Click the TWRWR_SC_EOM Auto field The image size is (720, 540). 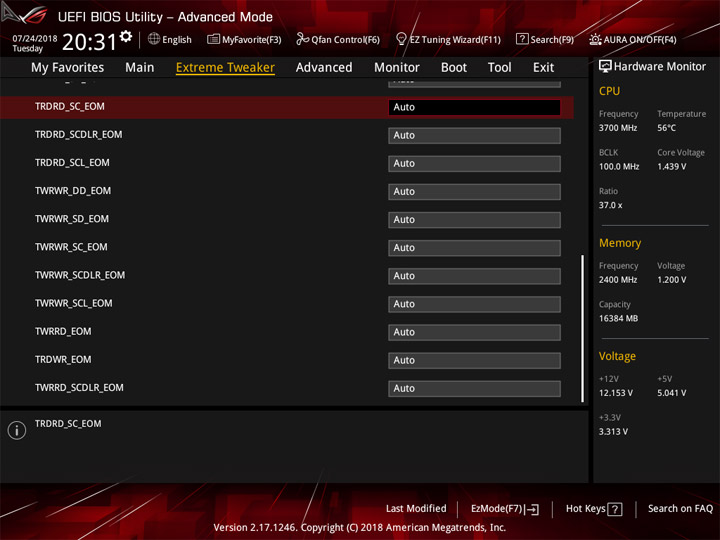coord(474,248)
